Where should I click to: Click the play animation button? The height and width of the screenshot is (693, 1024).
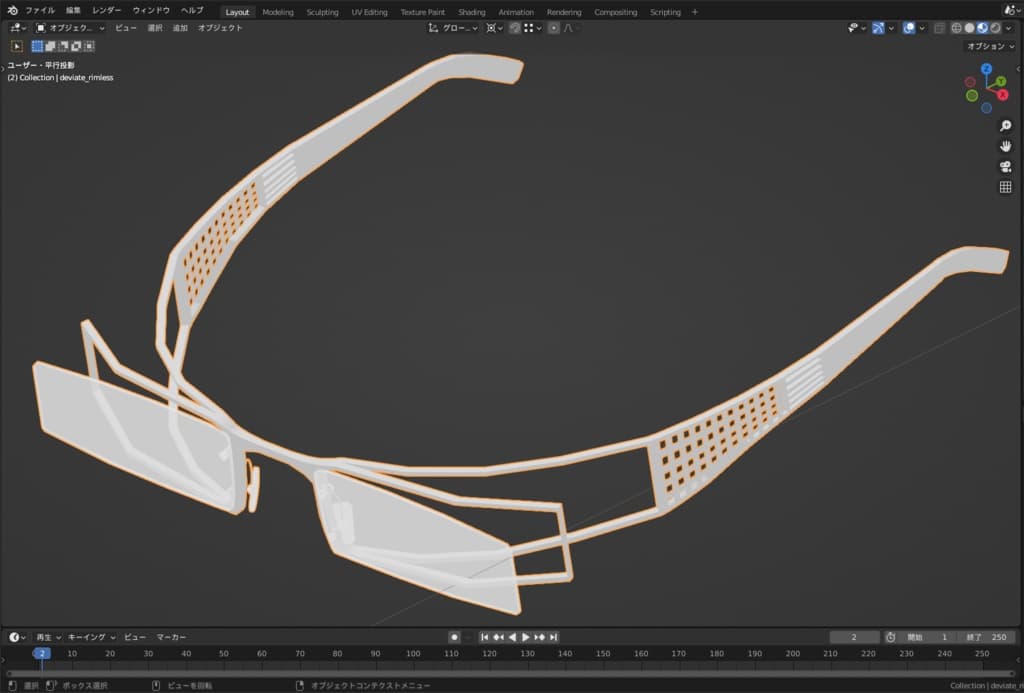(526, 637)
